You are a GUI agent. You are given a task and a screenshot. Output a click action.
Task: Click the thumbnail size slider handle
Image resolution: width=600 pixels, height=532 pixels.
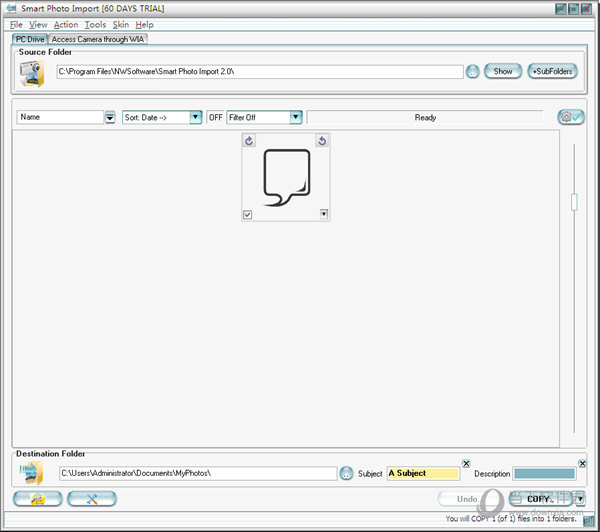click(x=574, y=202)
